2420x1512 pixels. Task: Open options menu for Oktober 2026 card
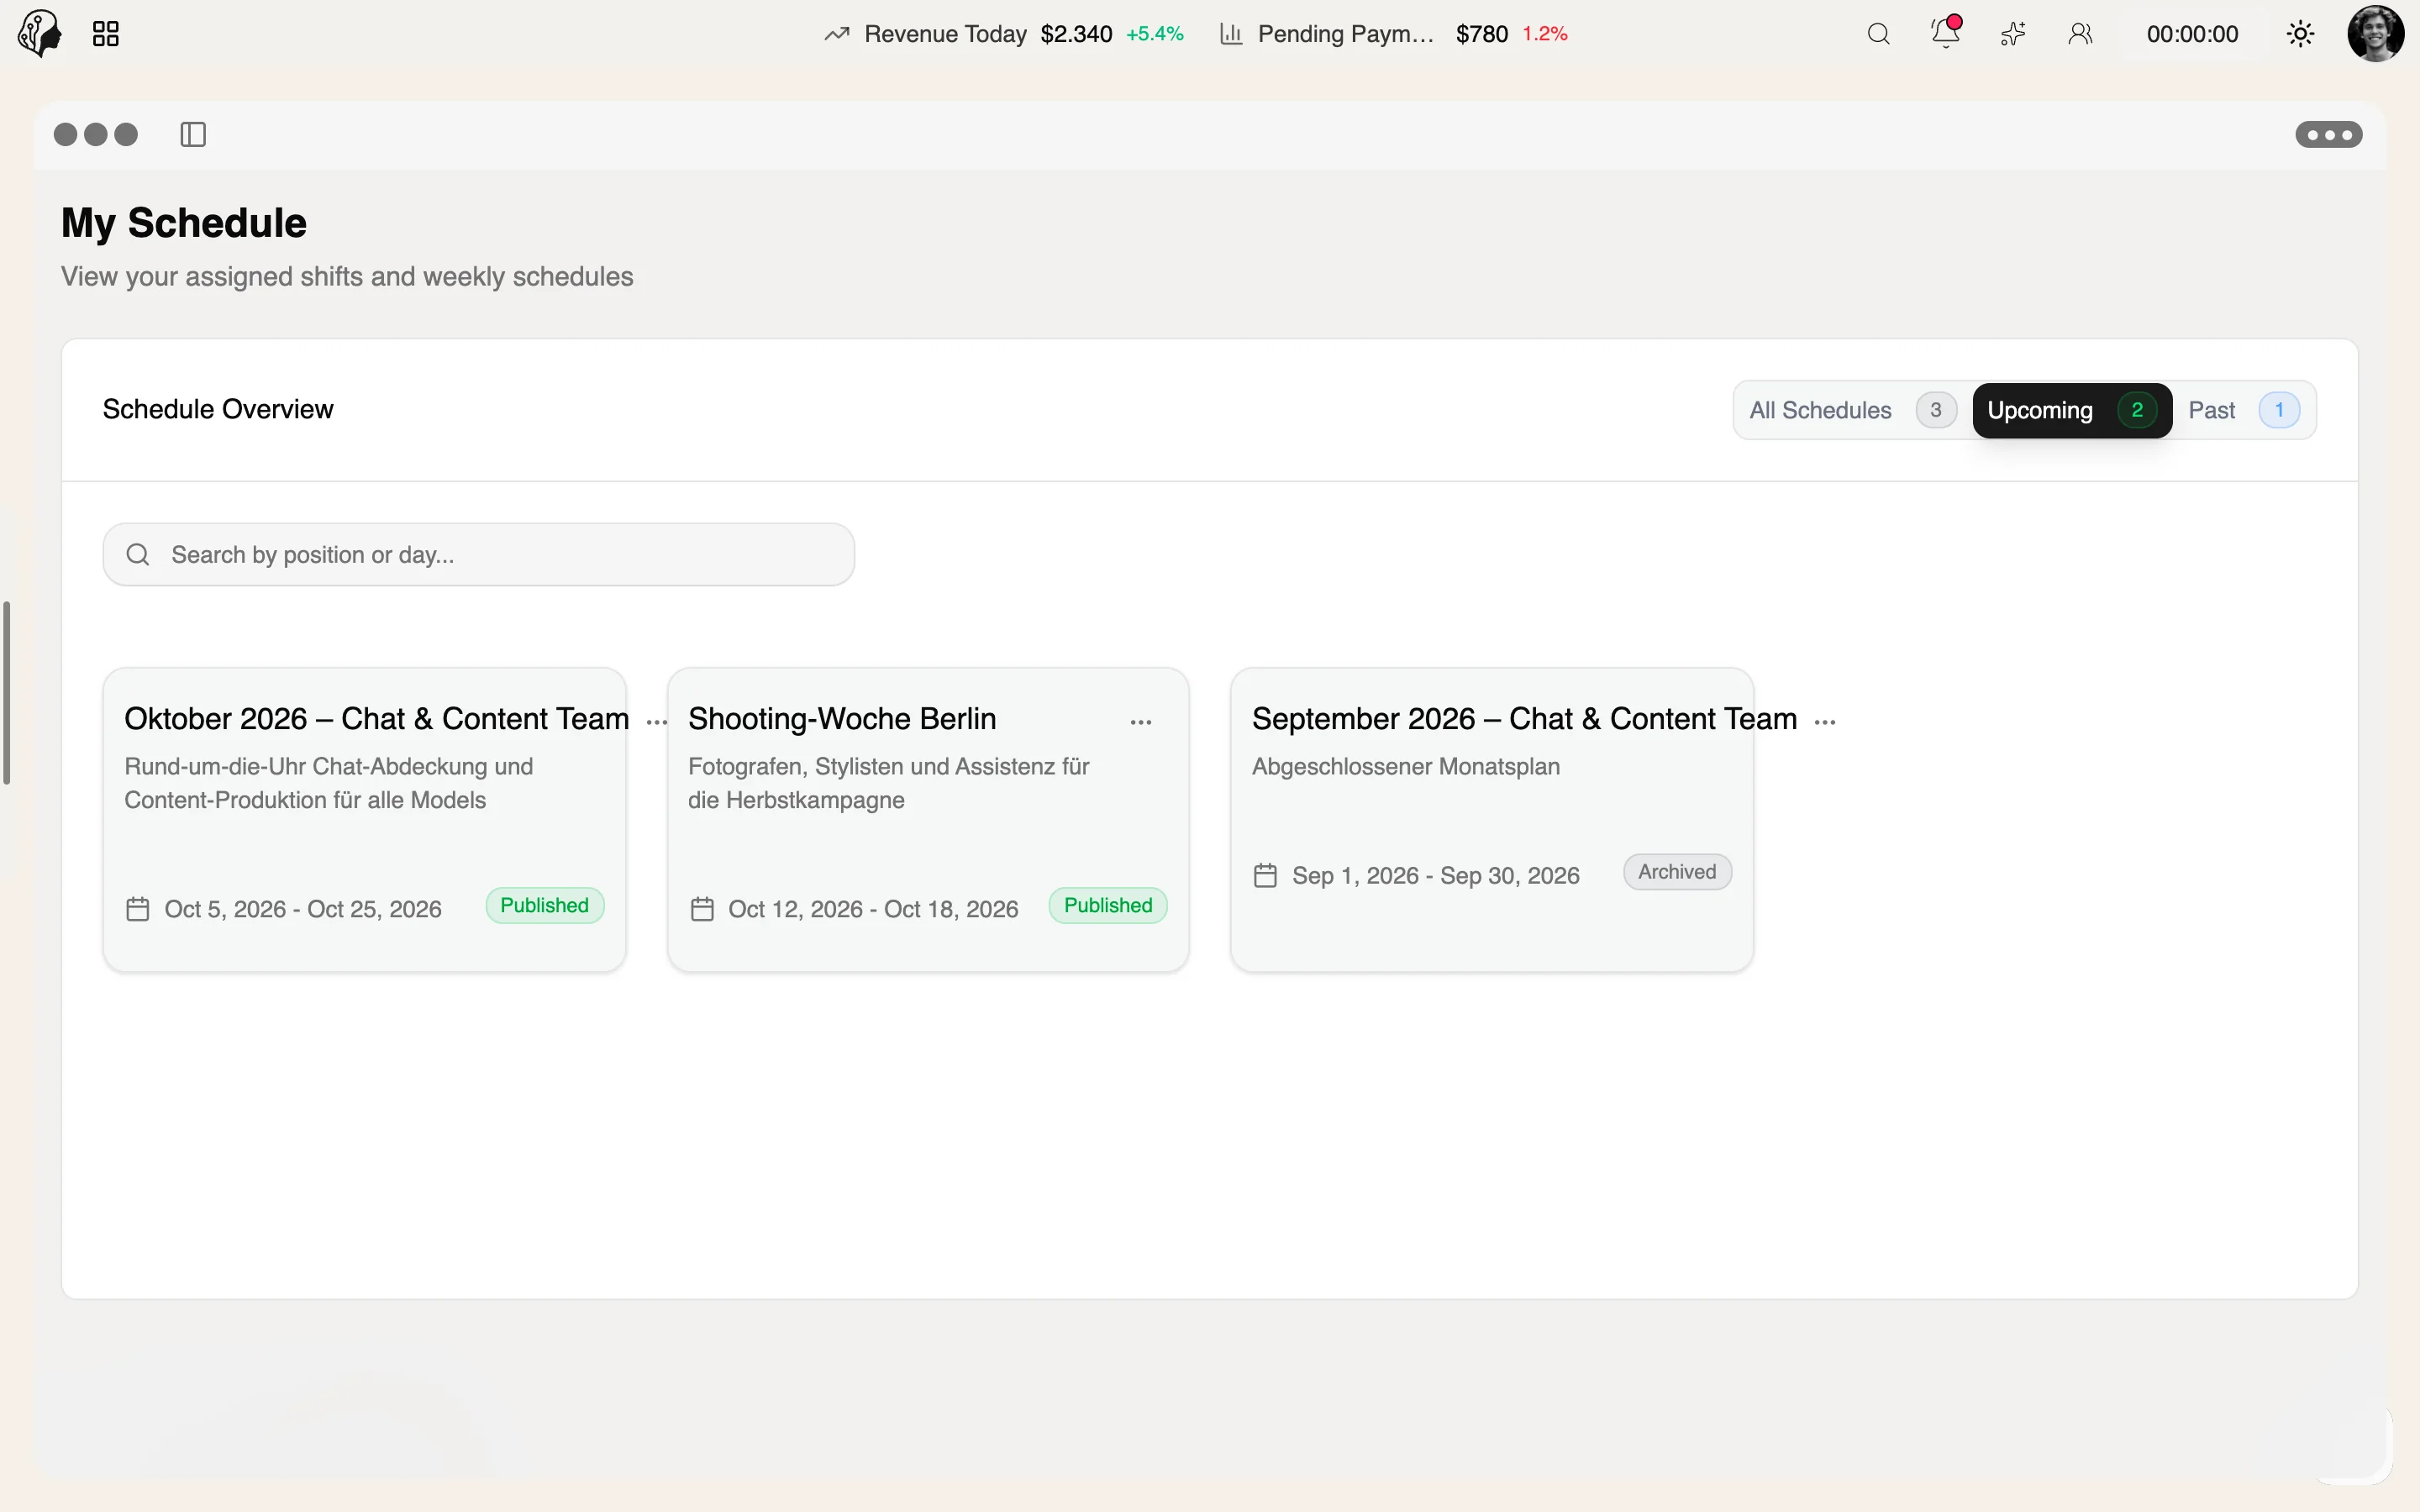click(657, 722)
